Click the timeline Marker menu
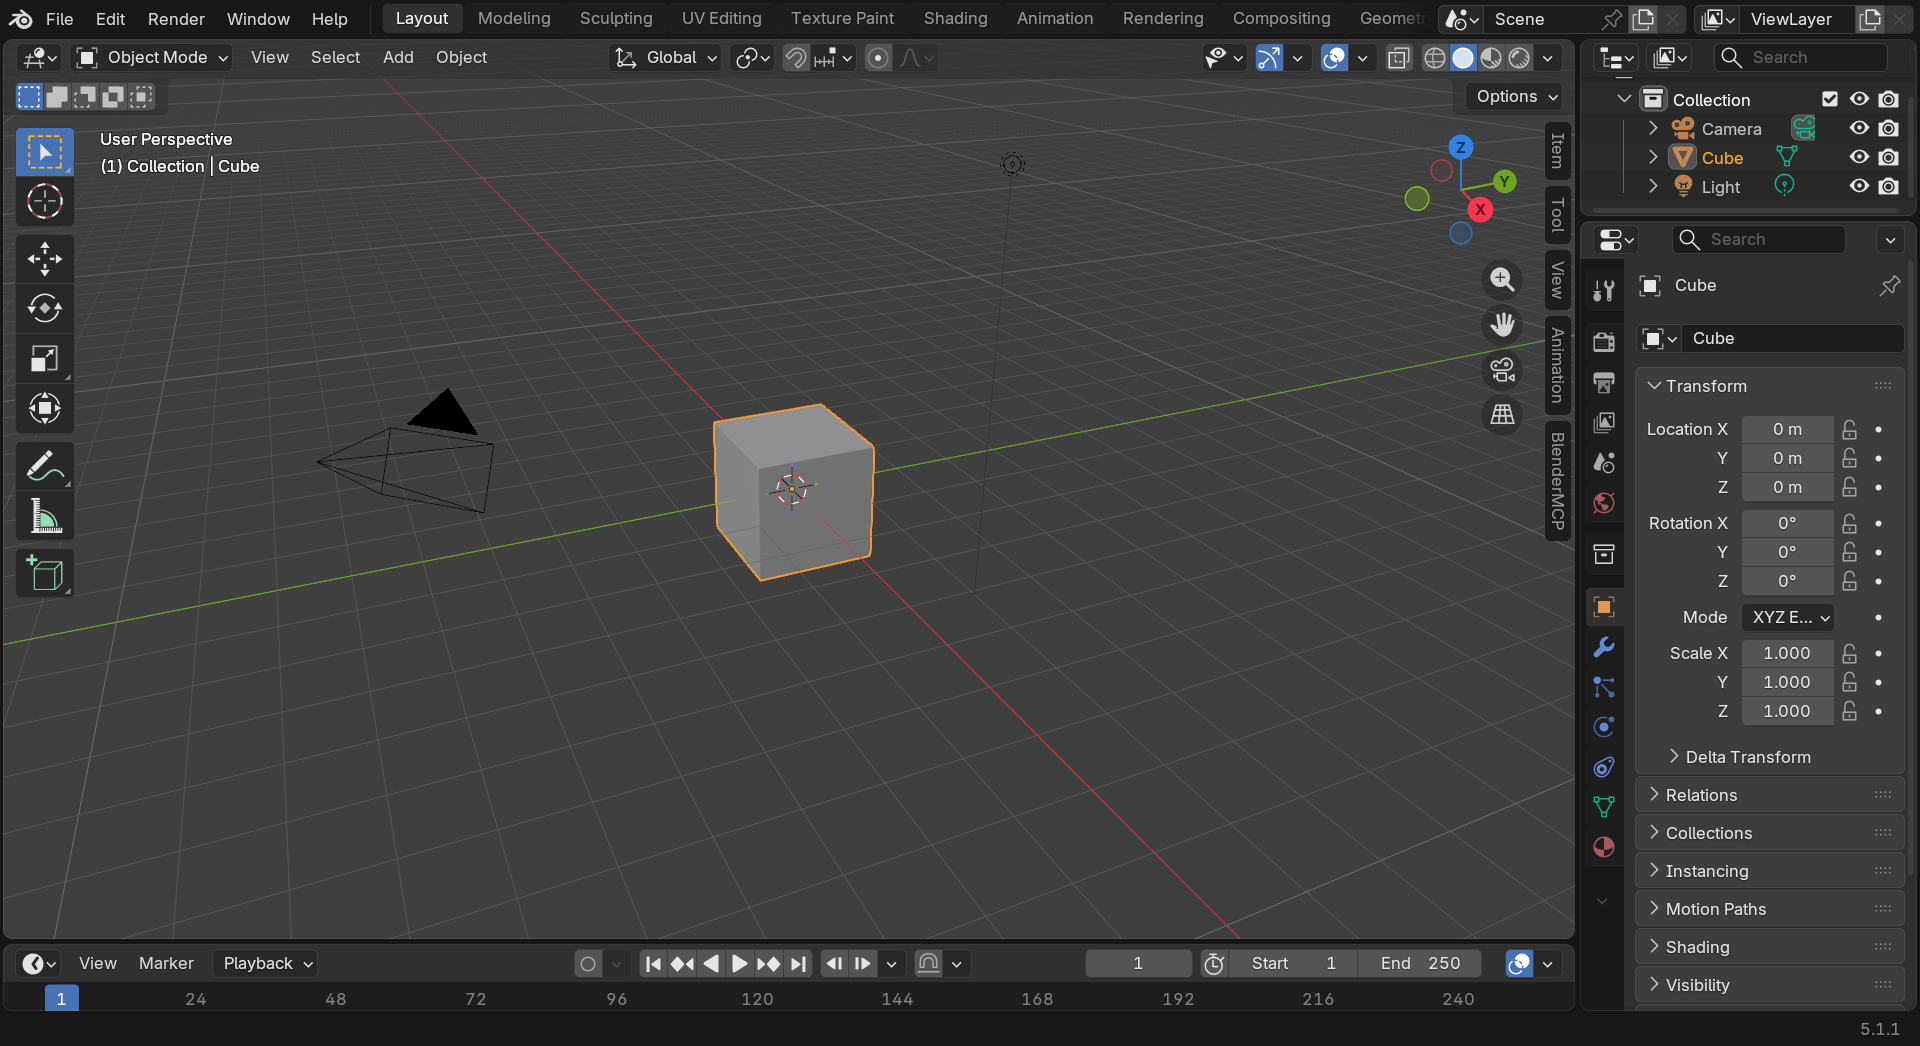 tap(166, 963)
